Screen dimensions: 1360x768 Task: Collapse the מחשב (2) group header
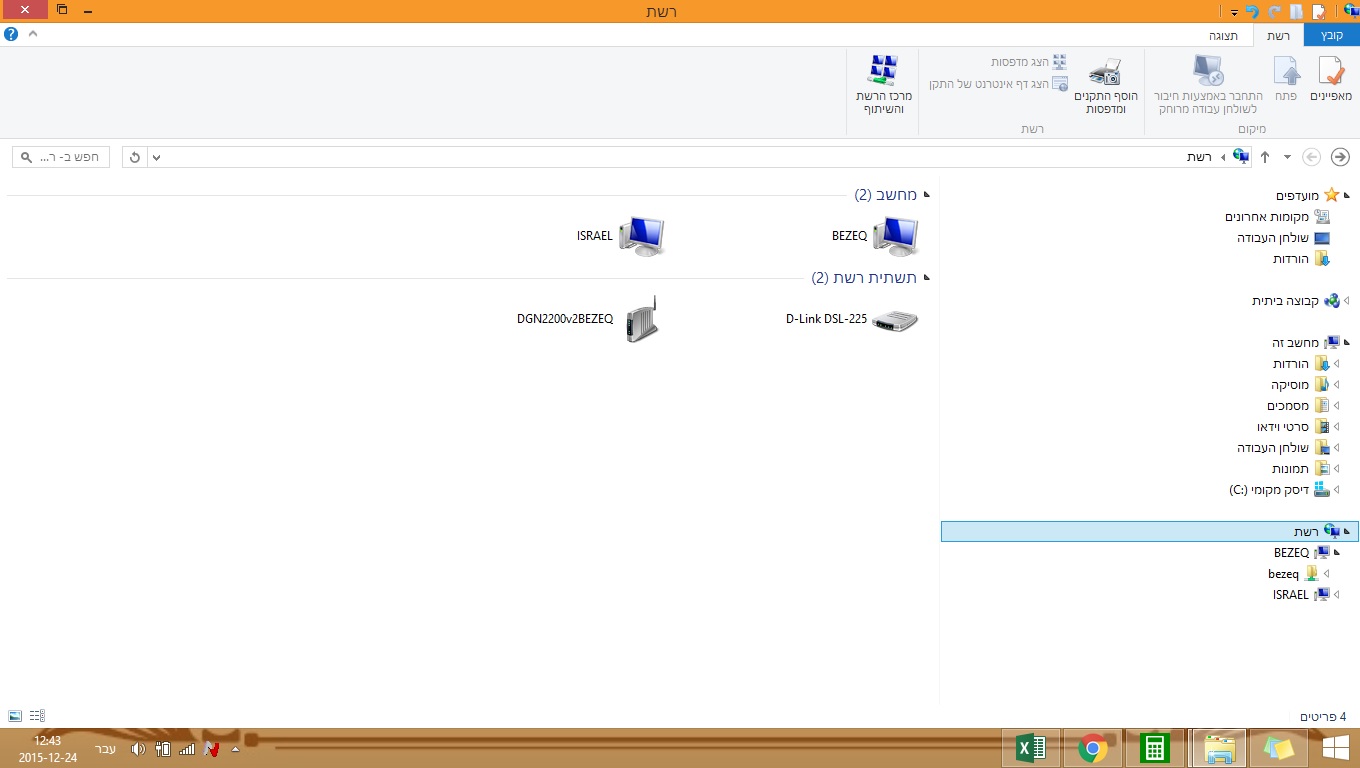(926, 195)
